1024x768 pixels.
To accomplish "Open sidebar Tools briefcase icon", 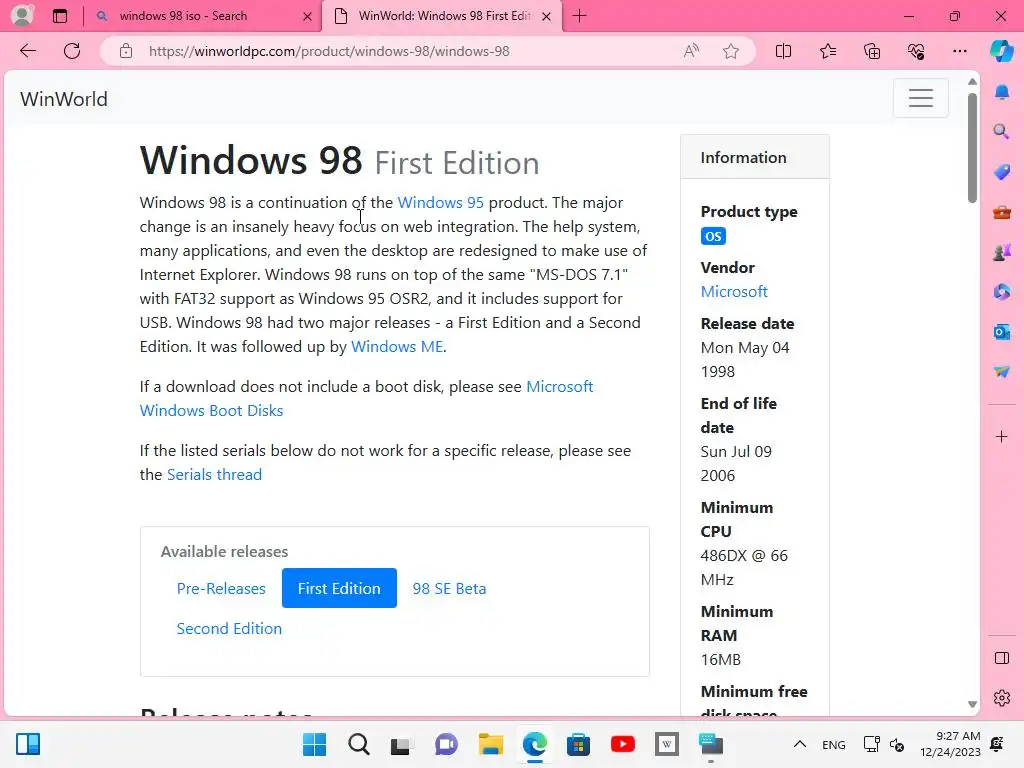I will [x=1002, y=212].
